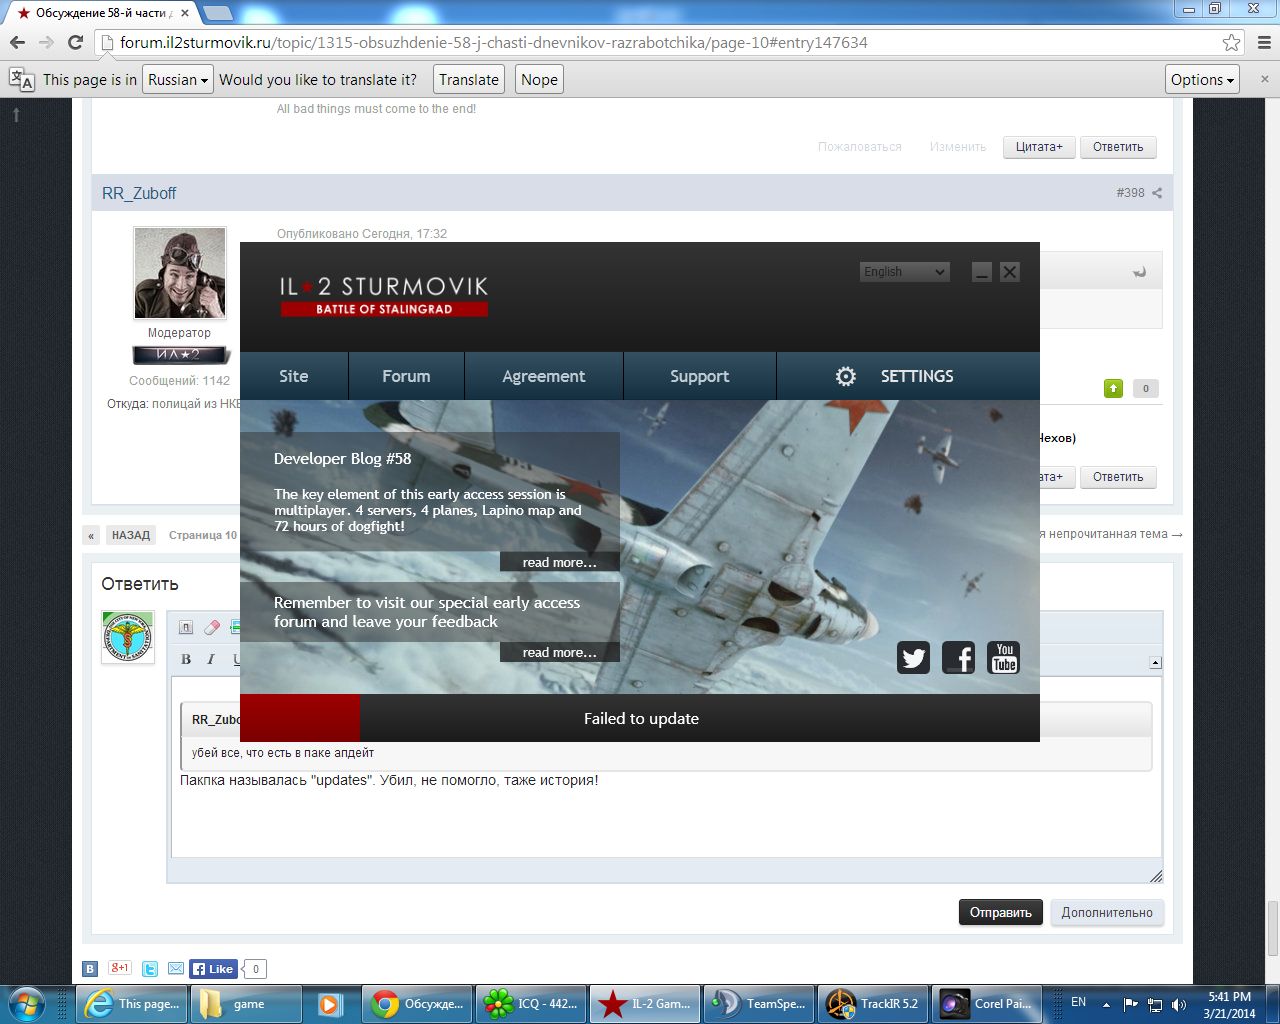Open RR_Zuboff's profile name link
Screen dimensions: 1280x1024
pos(139,193)
